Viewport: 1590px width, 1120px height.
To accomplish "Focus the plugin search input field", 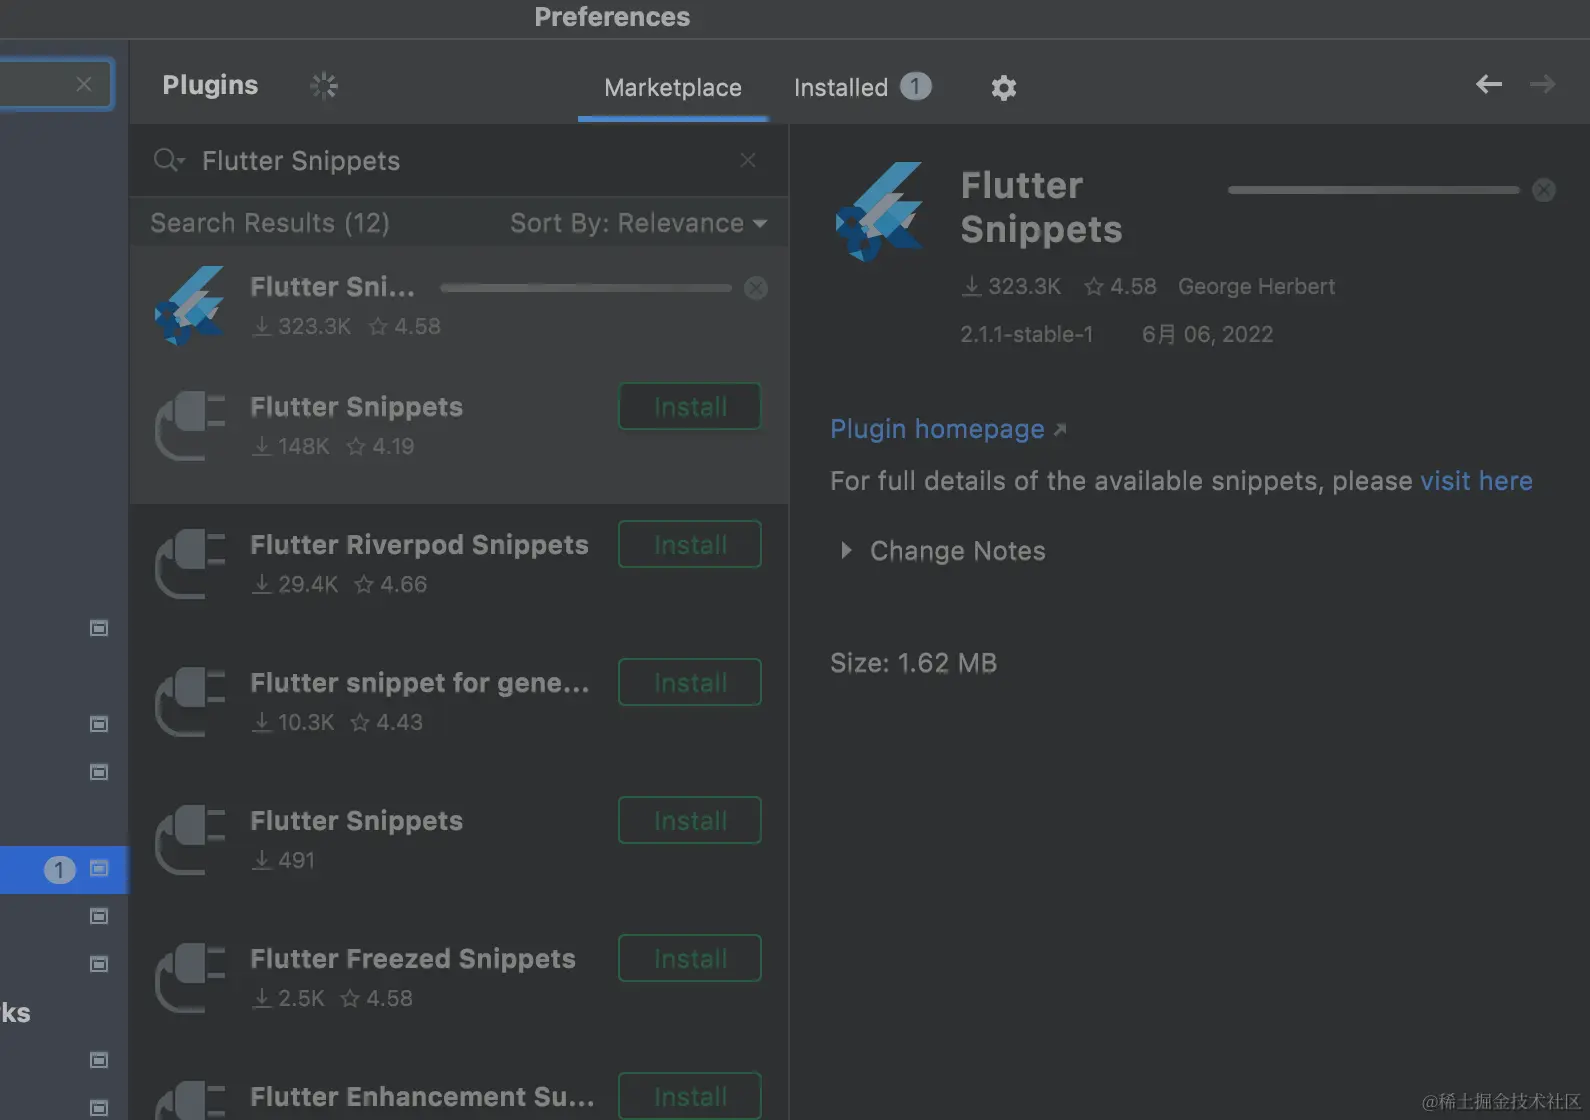I will tap(460, 161).
